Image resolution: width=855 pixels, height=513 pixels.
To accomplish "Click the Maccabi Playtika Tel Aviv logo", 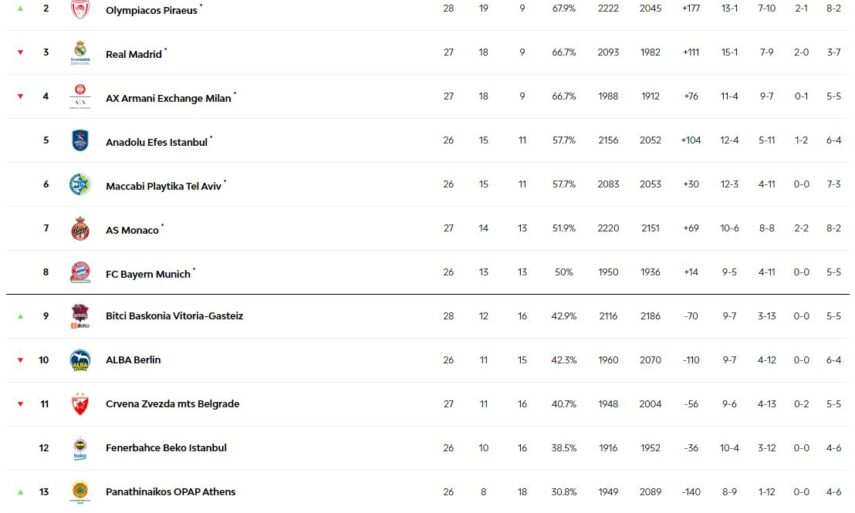I will [x=80, y=185].
